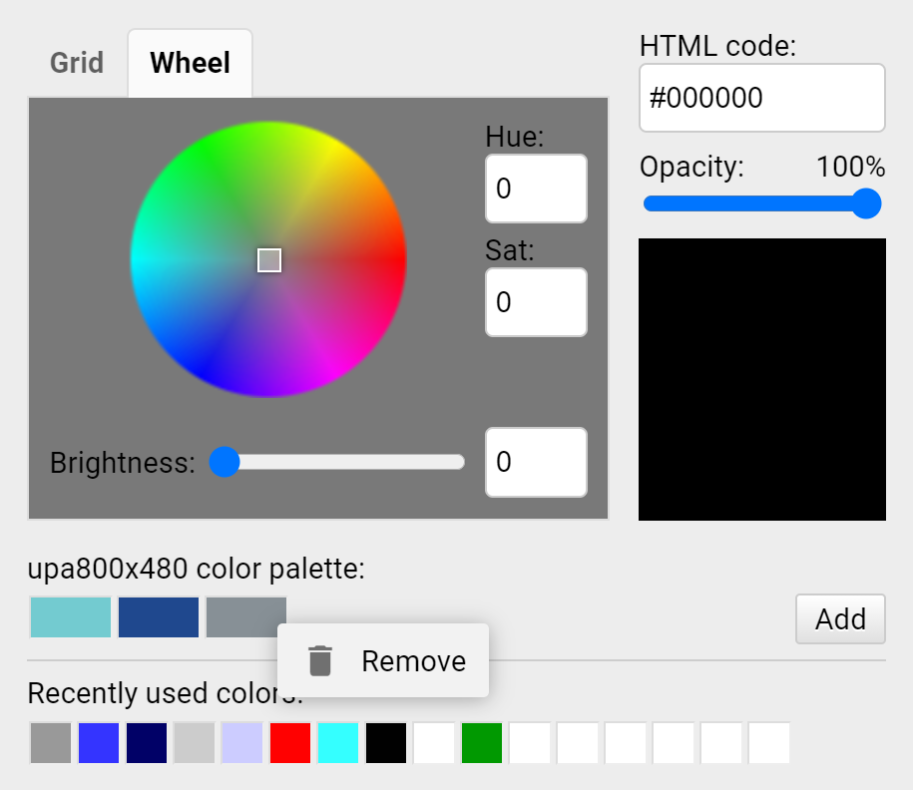
Task: Choose the red recently used color
Action: pyautogui.click(x=290, y=743)
